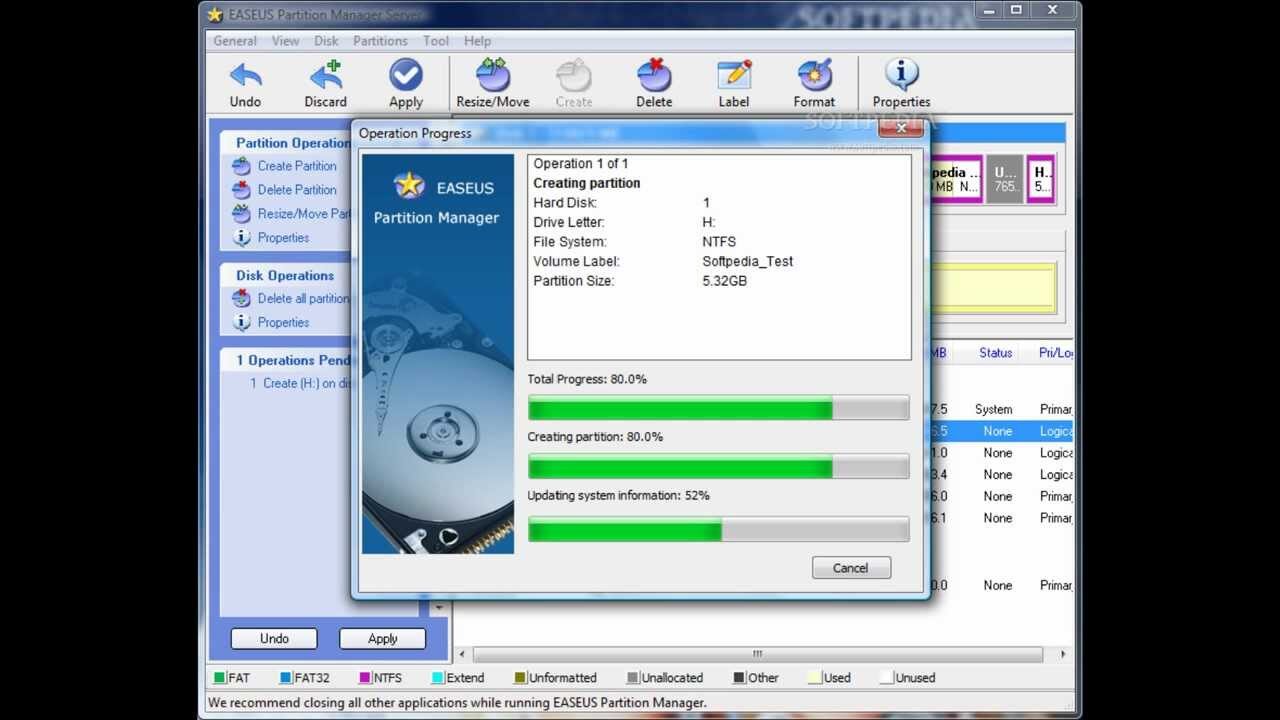Click the NTFS legend color swatch
Image resolution: width=1280 pixels, height=720 pixels.
point(365,678)
